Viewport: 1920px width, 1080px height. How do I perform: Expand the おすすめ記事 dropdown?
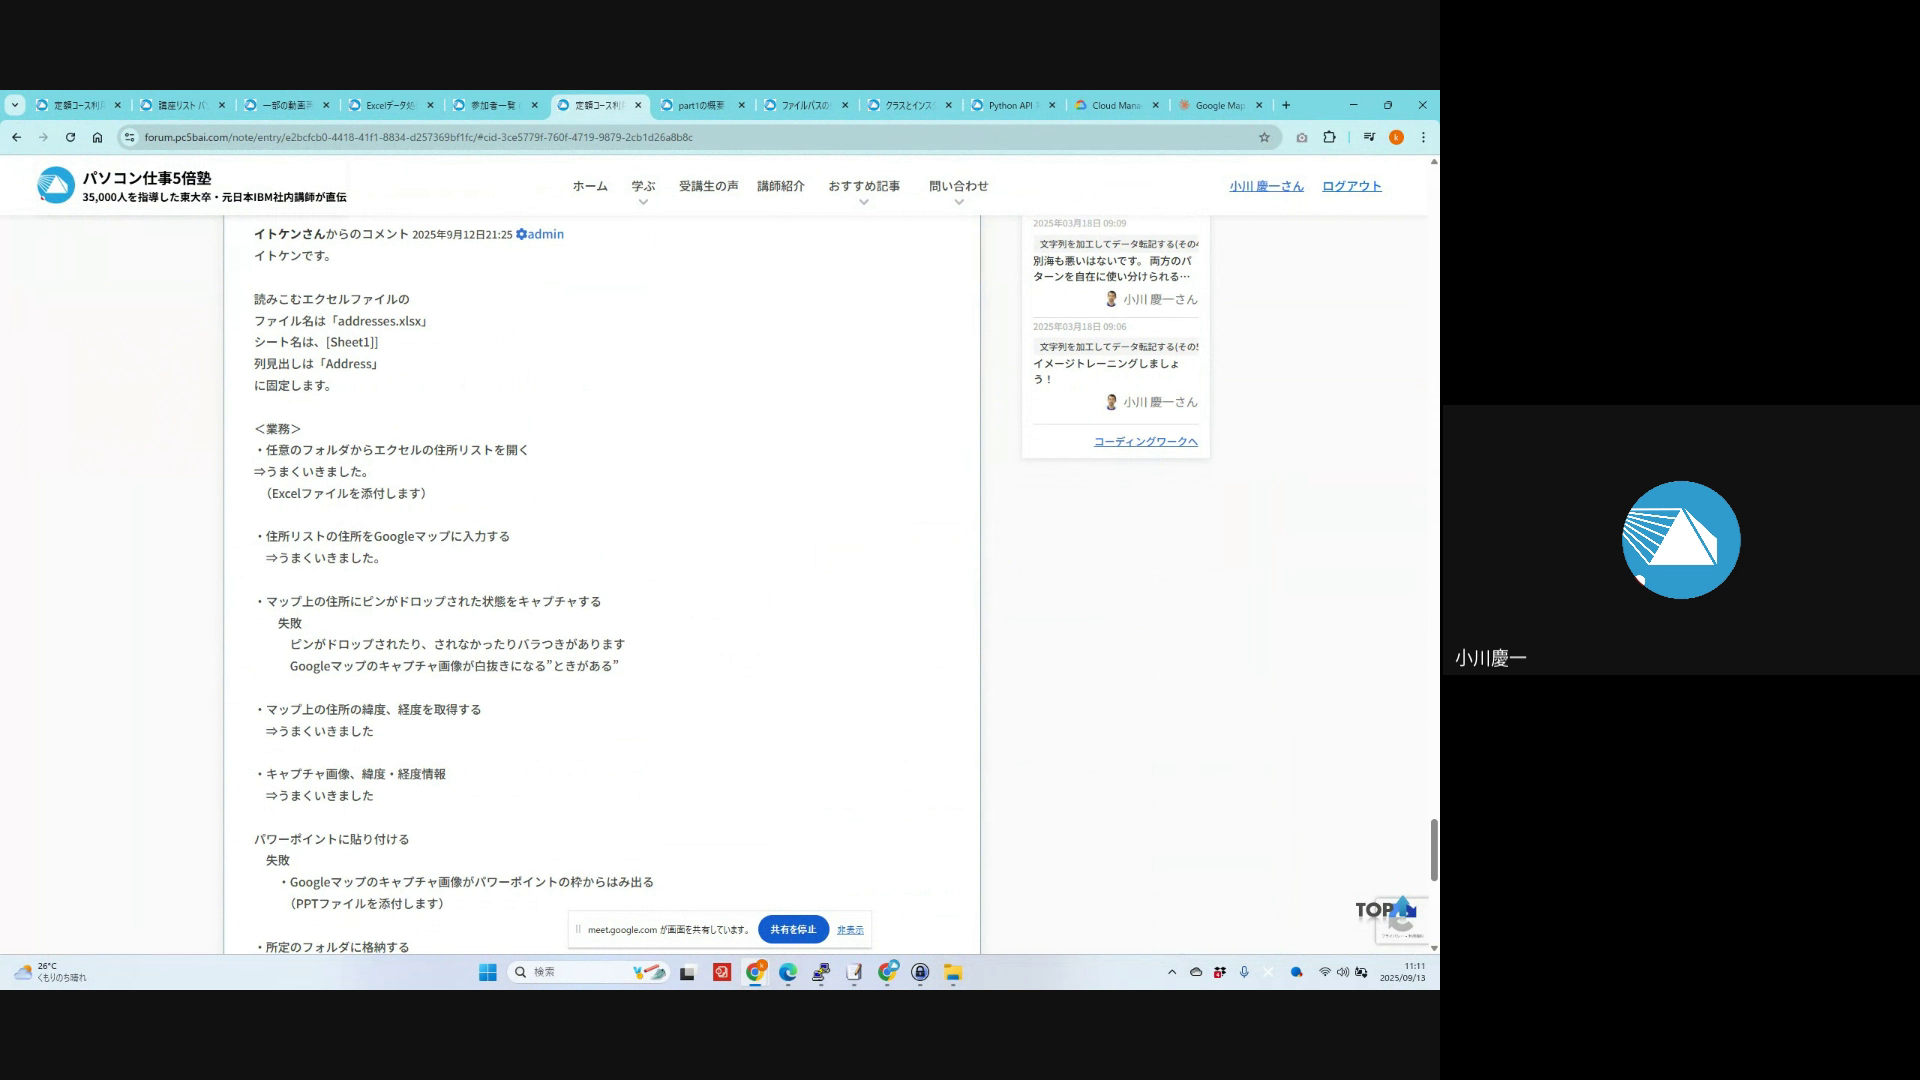(x=863, y=202)
